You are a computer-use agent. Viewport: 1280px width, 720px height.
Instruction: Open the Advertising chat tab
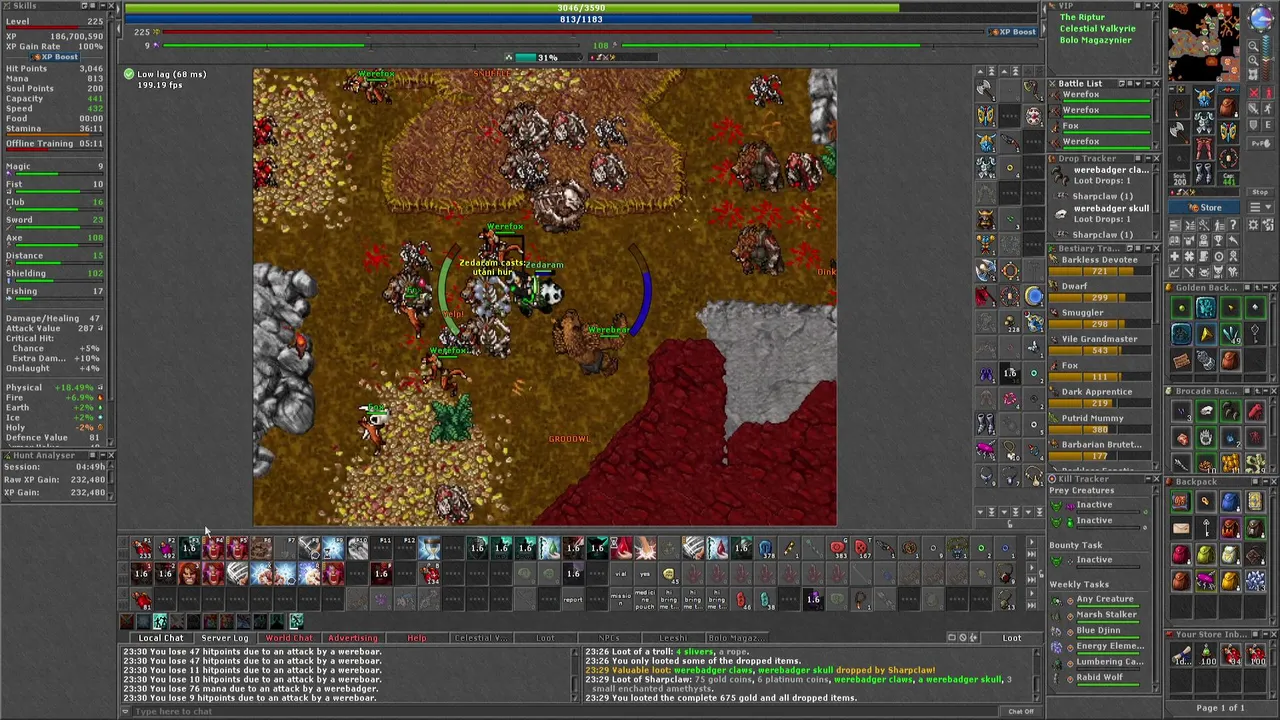point(353,638)
